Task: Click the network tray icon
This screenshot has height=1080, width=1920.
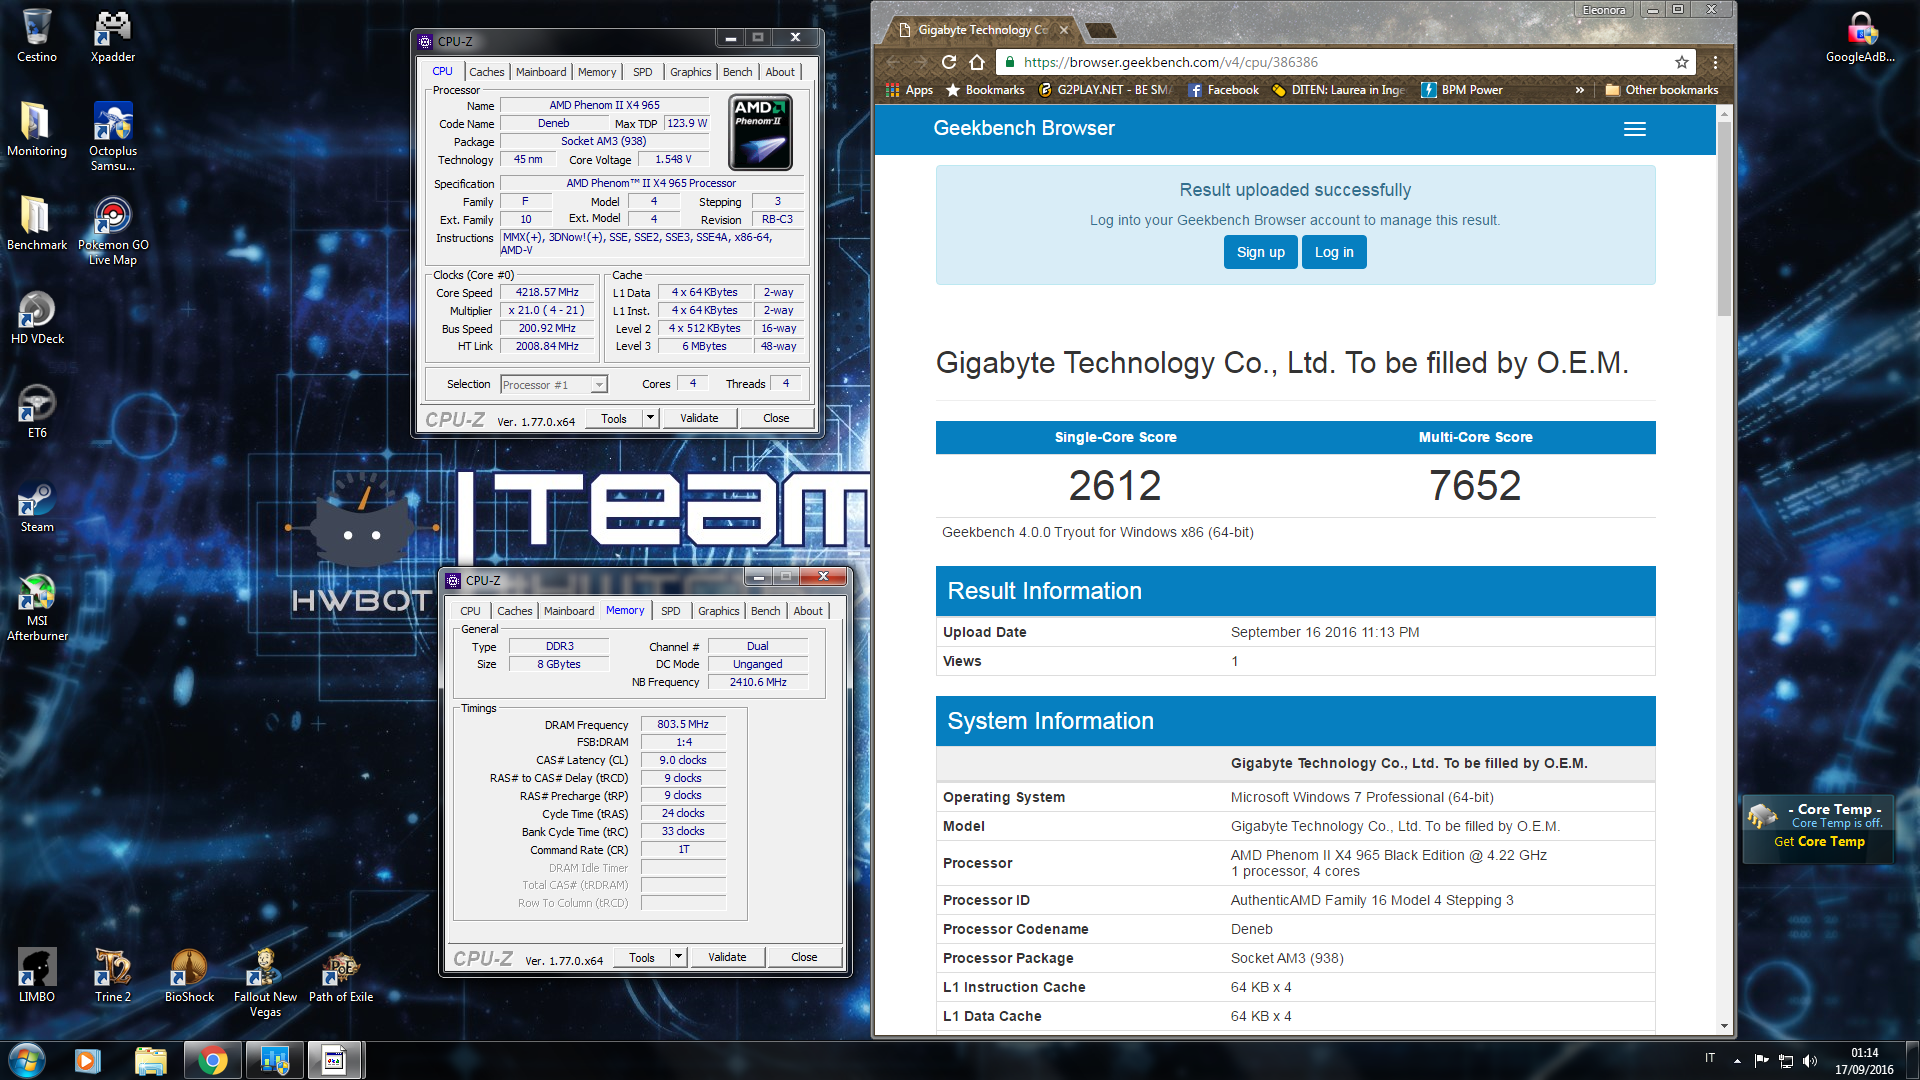Action: (1786, 1060)
